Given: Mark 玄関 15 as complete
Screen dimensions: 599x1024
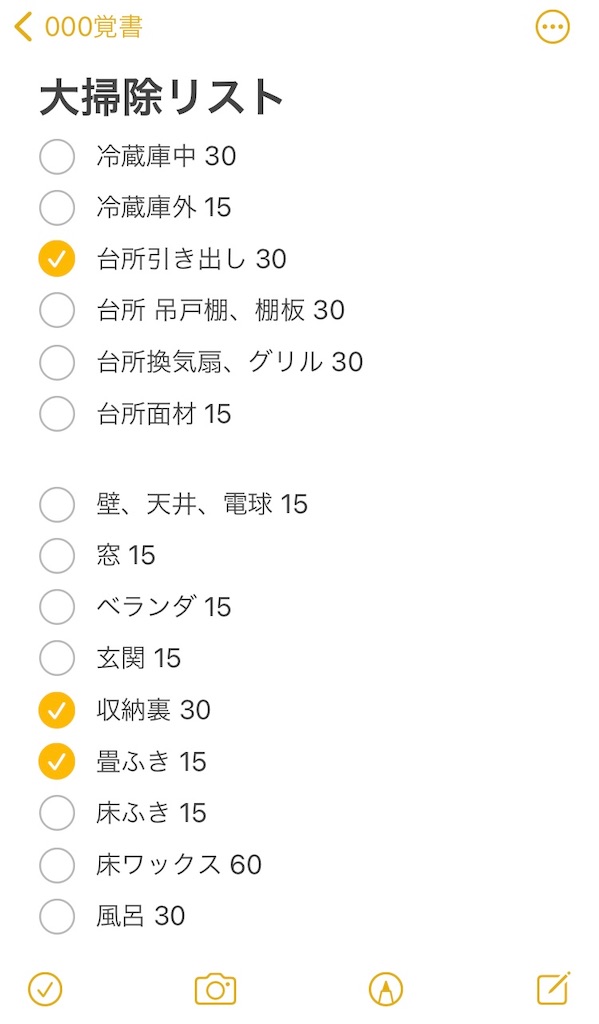Looking at the screenshot, I should [57, 659].
